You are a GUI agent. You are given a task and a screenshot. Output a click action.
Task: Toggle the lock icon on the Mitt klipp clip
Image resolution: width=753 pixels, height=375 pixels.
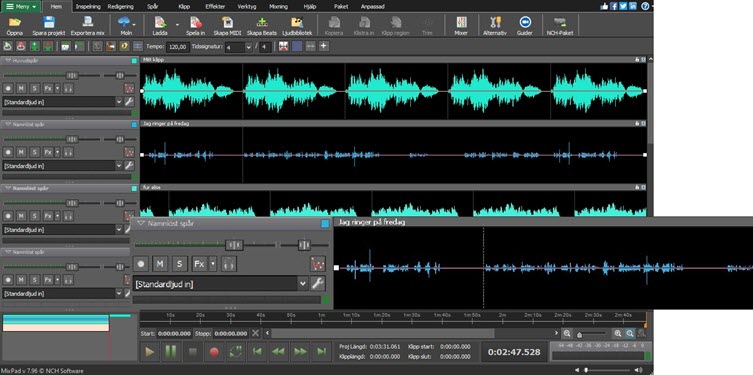pos(637,60)
